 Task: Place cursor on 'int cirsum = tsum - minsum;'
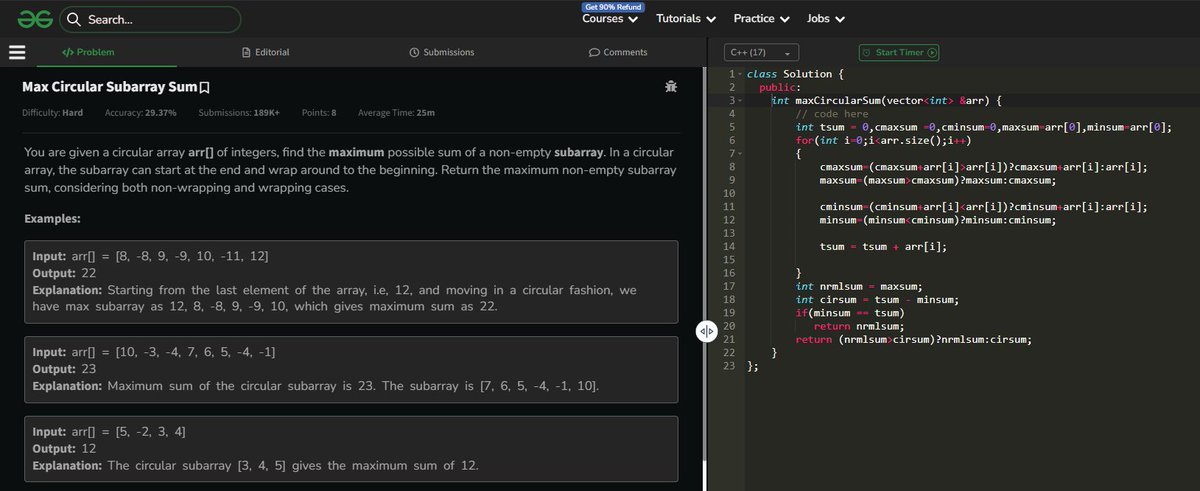coord(877,299)
